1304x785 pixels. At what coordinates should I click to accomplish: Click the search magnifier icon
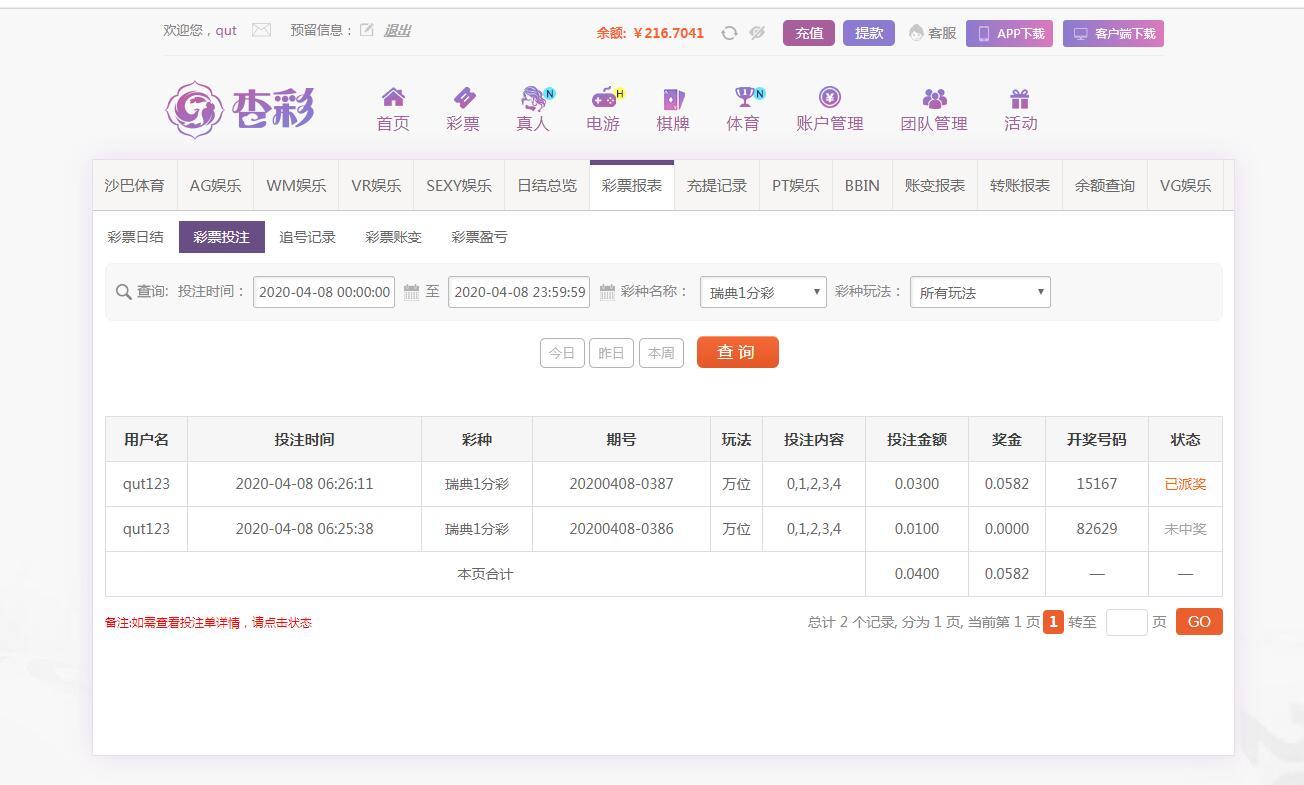point(124,292)
